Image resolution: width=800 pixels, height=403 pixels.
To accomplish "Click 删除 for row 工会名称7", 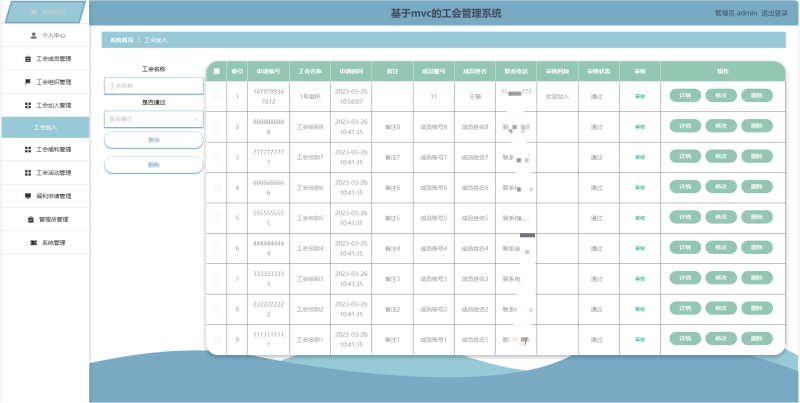I will pos(757,156).
